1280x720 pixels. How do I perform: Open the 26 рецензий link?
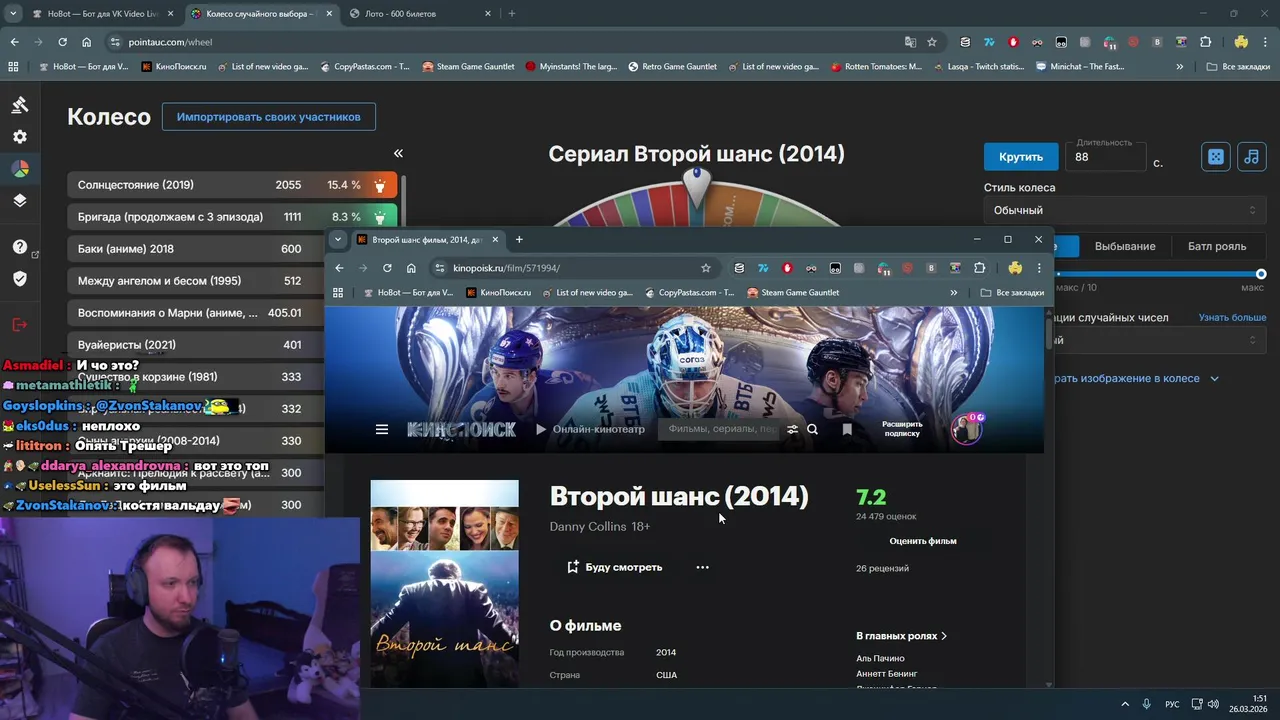(x=882, y=568)
